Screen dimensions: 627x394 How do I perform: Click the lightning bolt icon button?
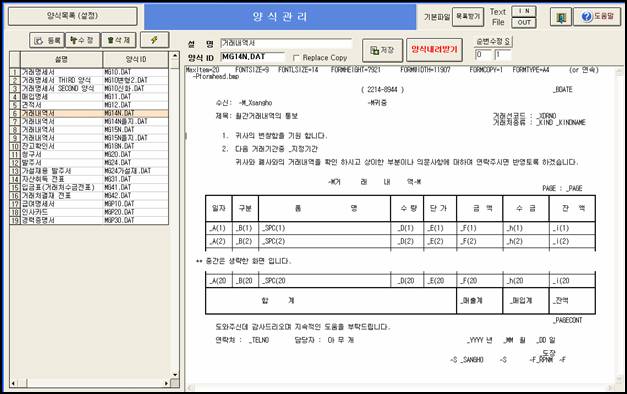click(154, 40)
